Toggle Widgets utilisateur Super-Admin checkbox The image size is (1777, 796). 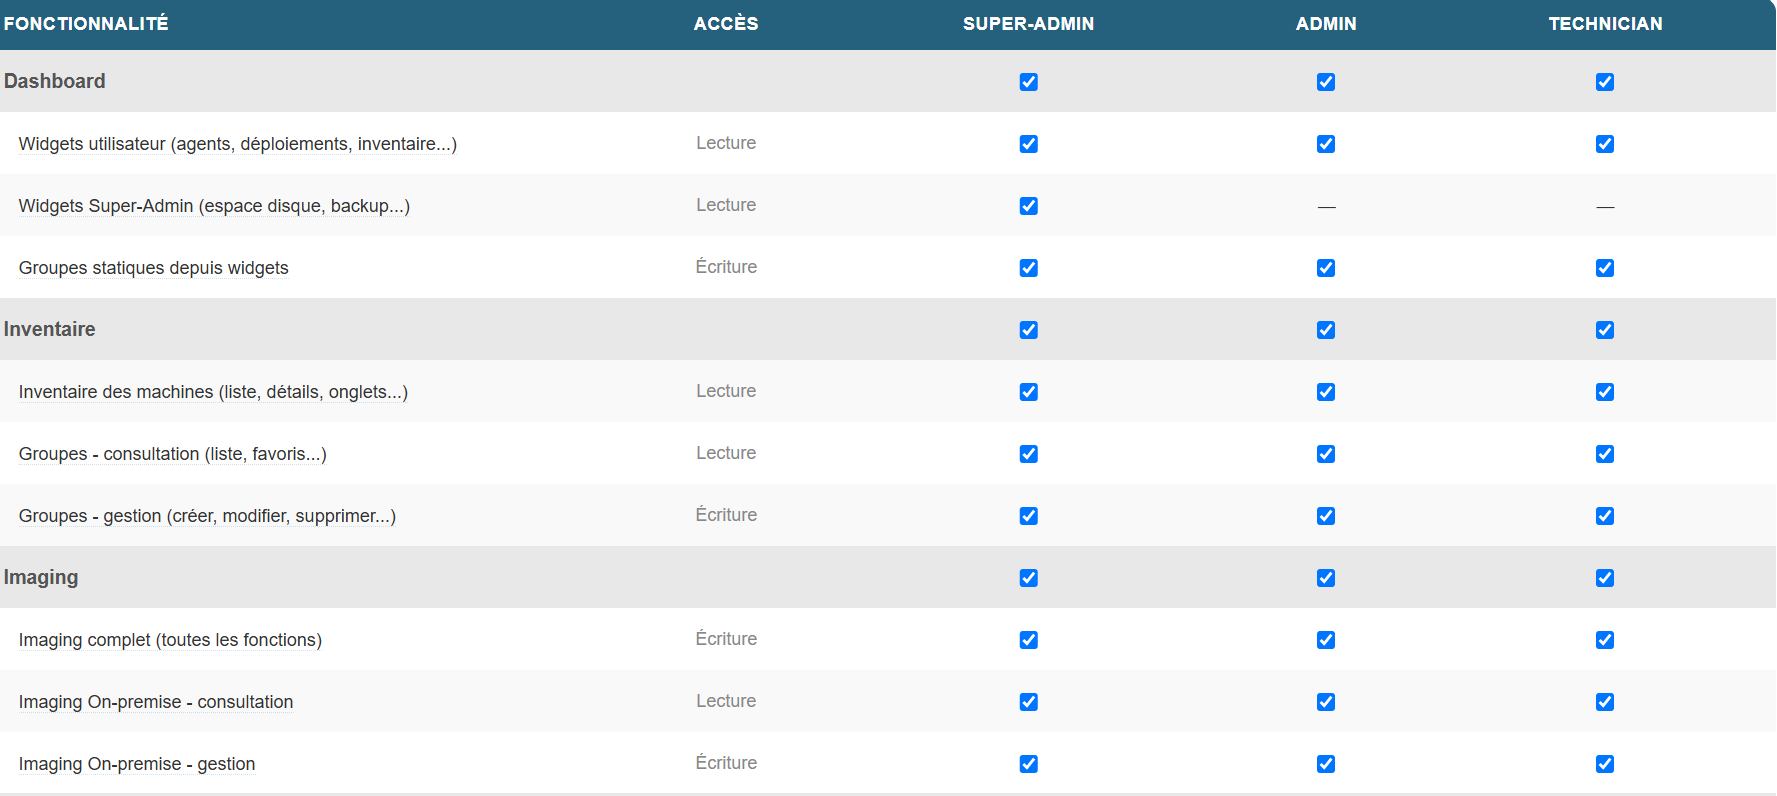(1028, 144)
